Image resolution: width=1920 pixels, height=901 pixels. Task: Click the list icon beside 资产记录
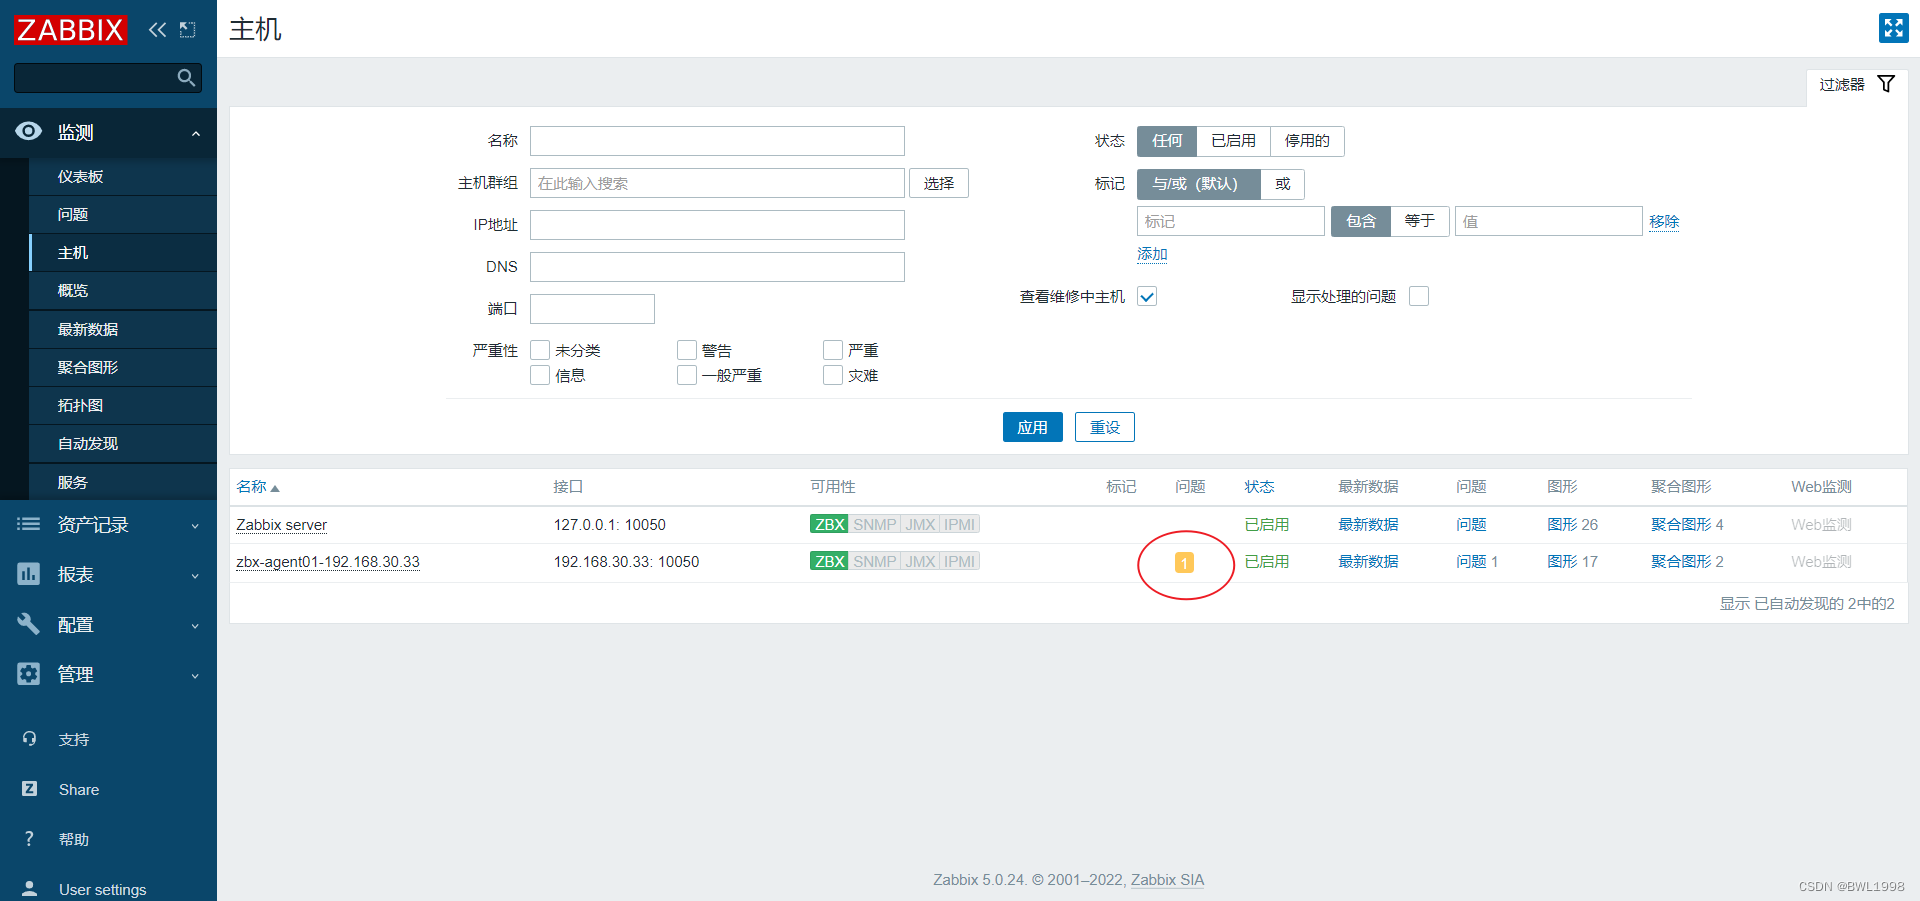[x=29, y=524]
